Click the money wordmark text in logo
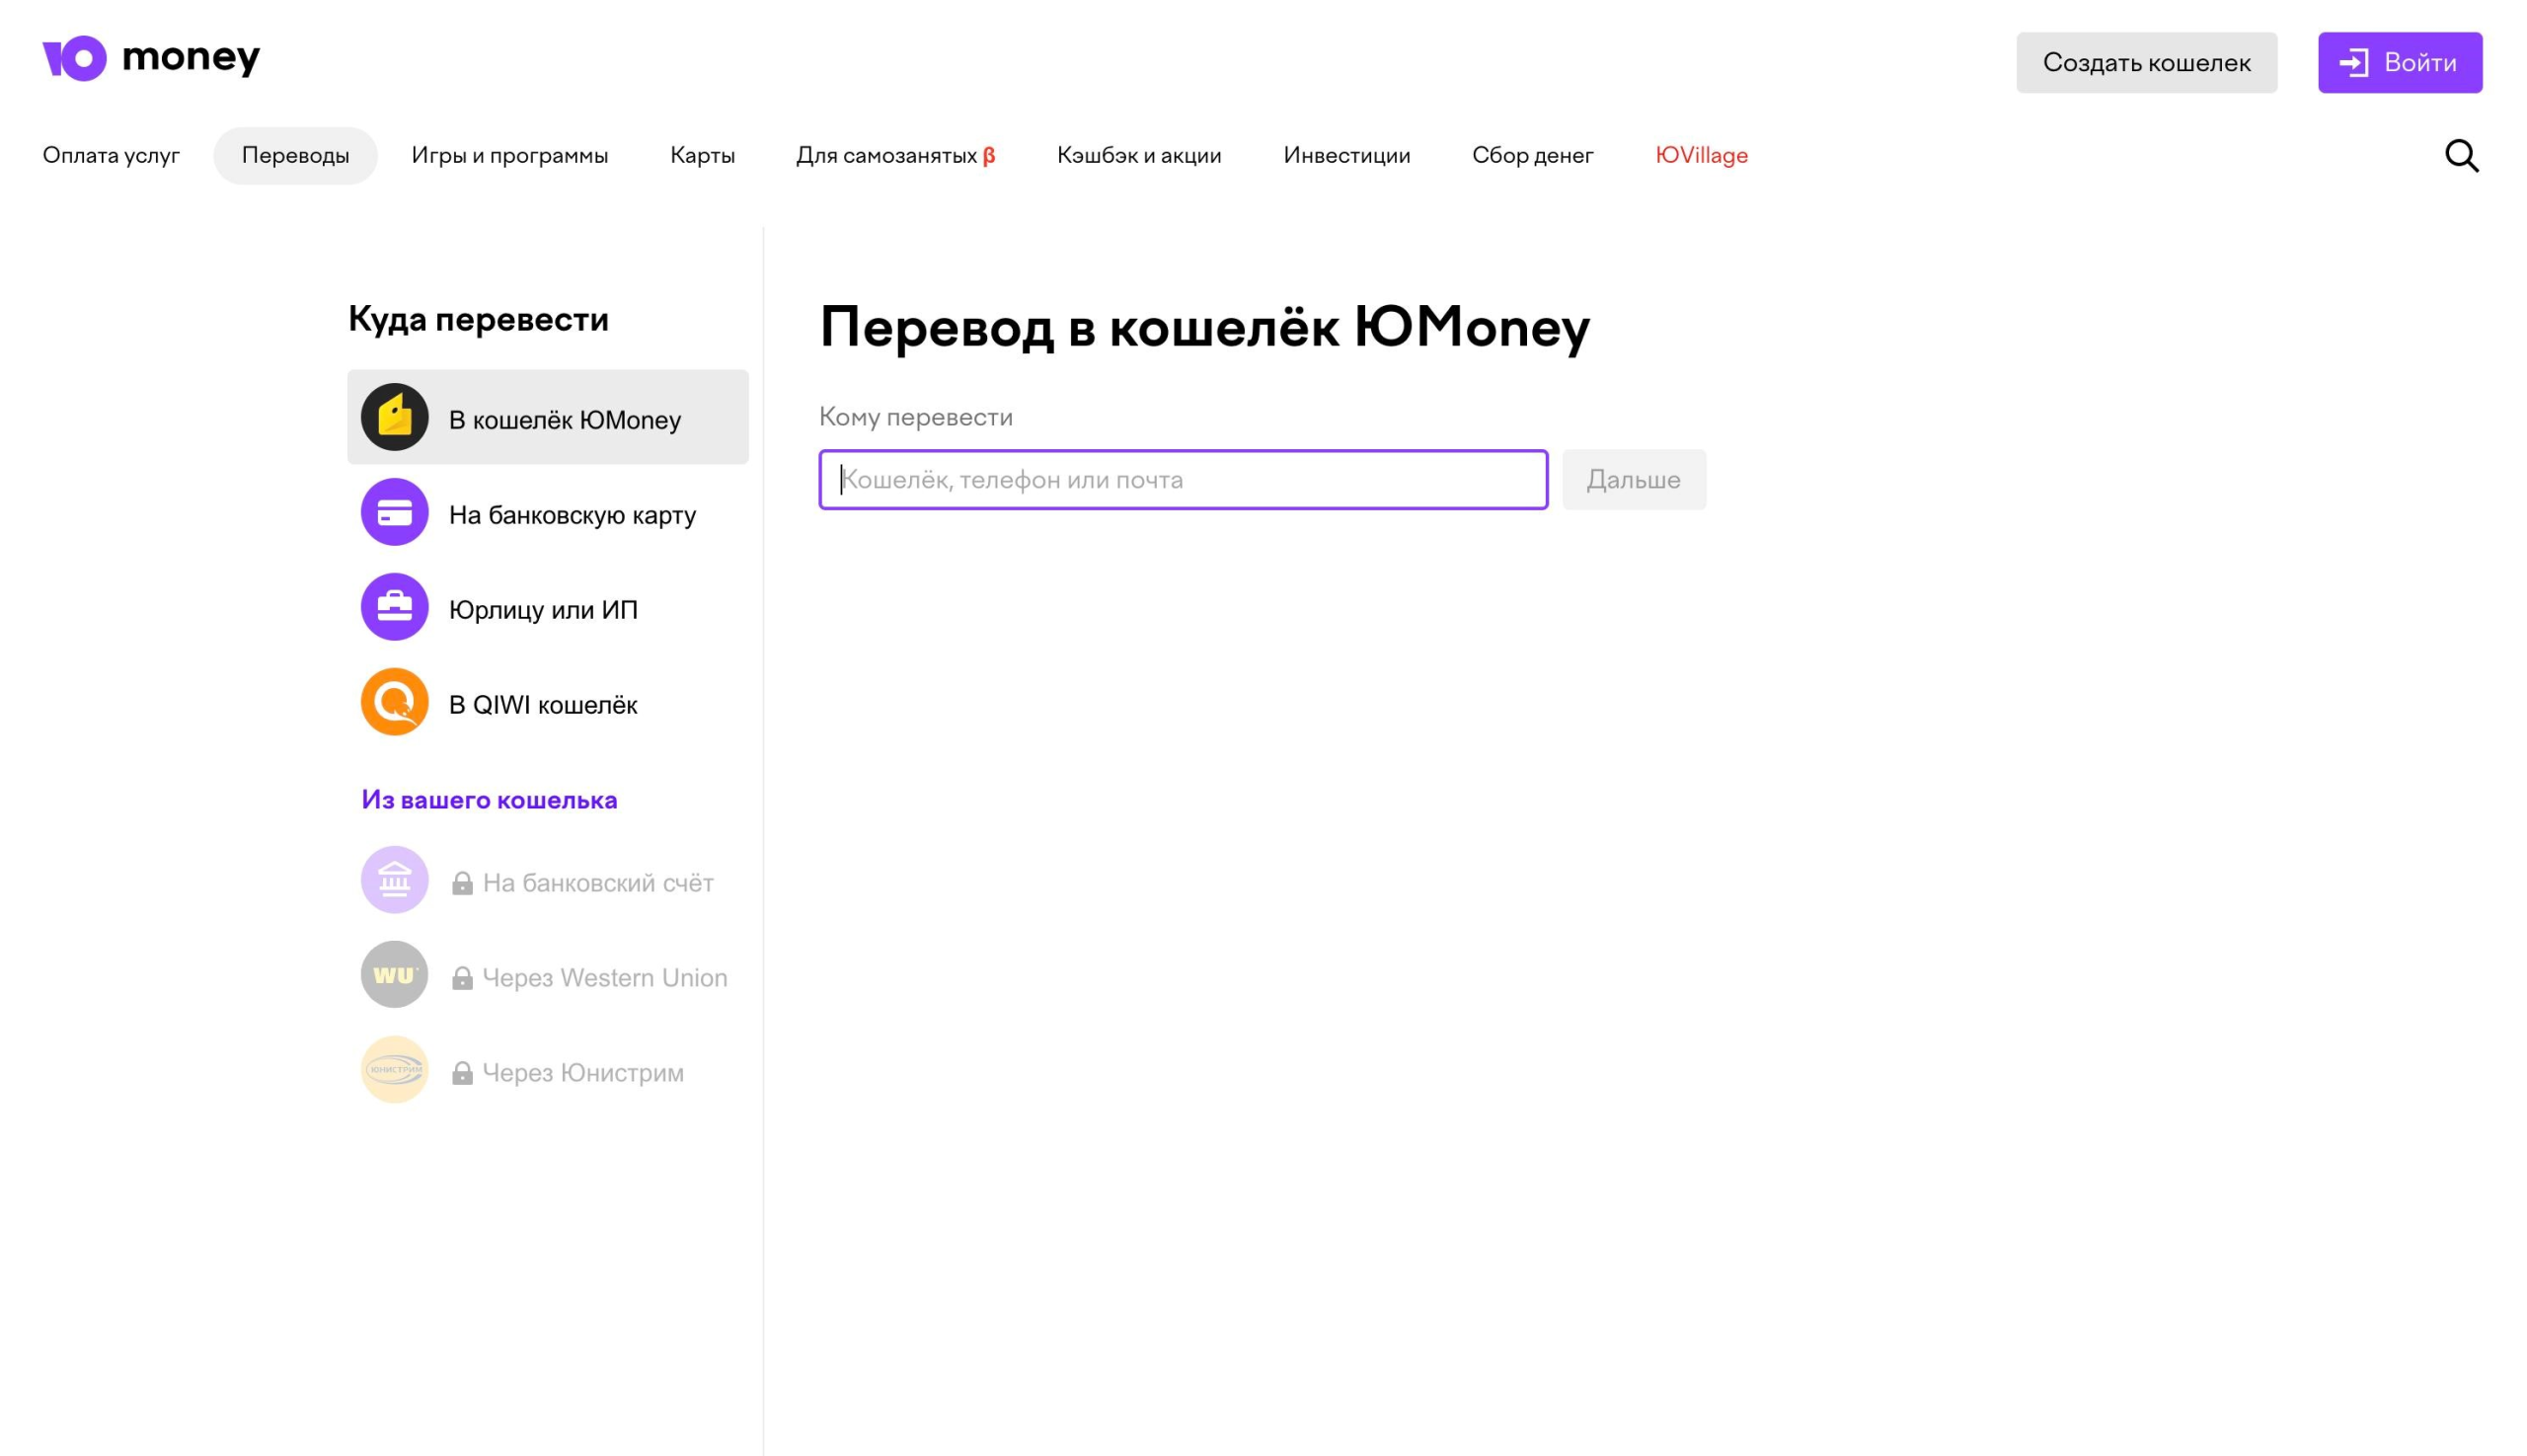 tap(191, 58)
